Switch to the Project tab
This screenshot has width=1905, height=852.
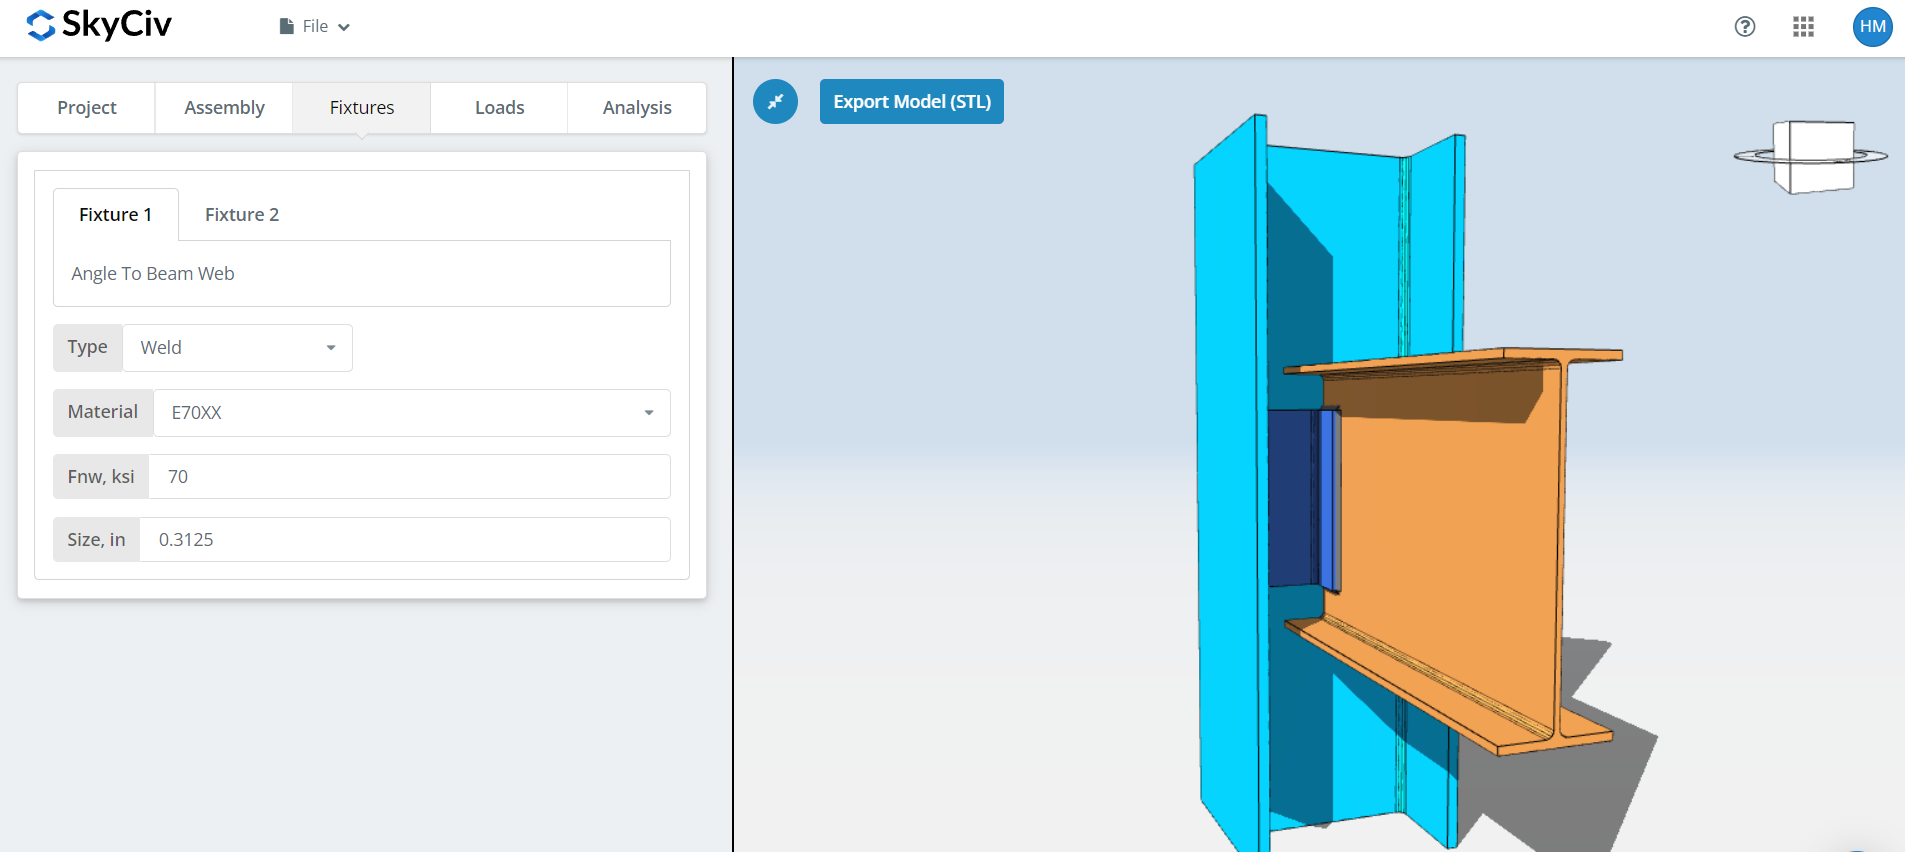pyautogui.click(x=87, y=108)
